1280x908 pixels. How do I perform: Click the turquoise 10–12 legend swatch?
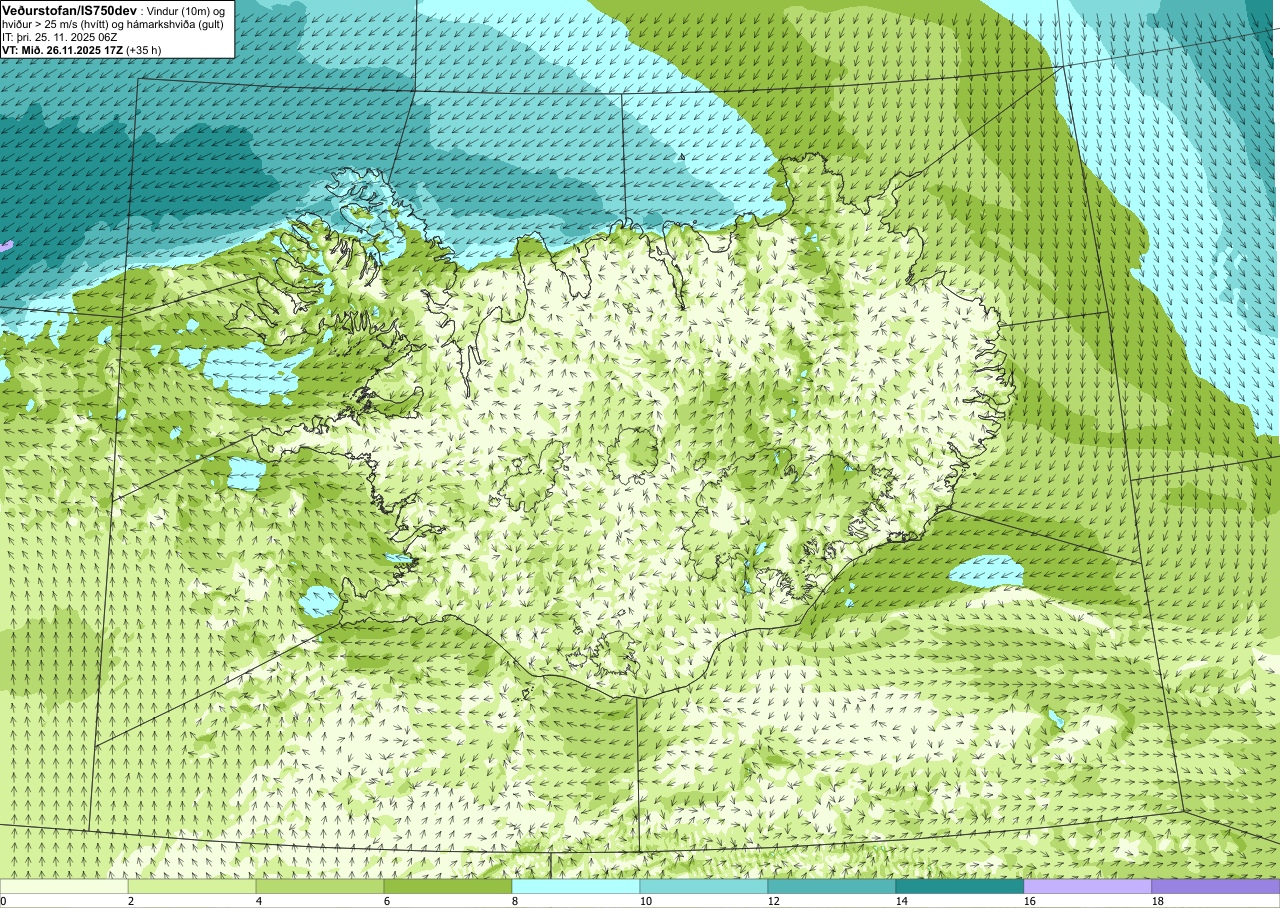coord(704,886)
